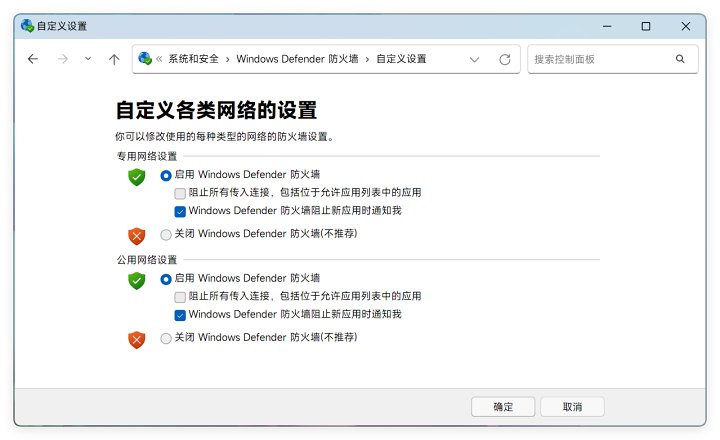
Task: Click the up-one-level arrow
Action: pos(114,59)
